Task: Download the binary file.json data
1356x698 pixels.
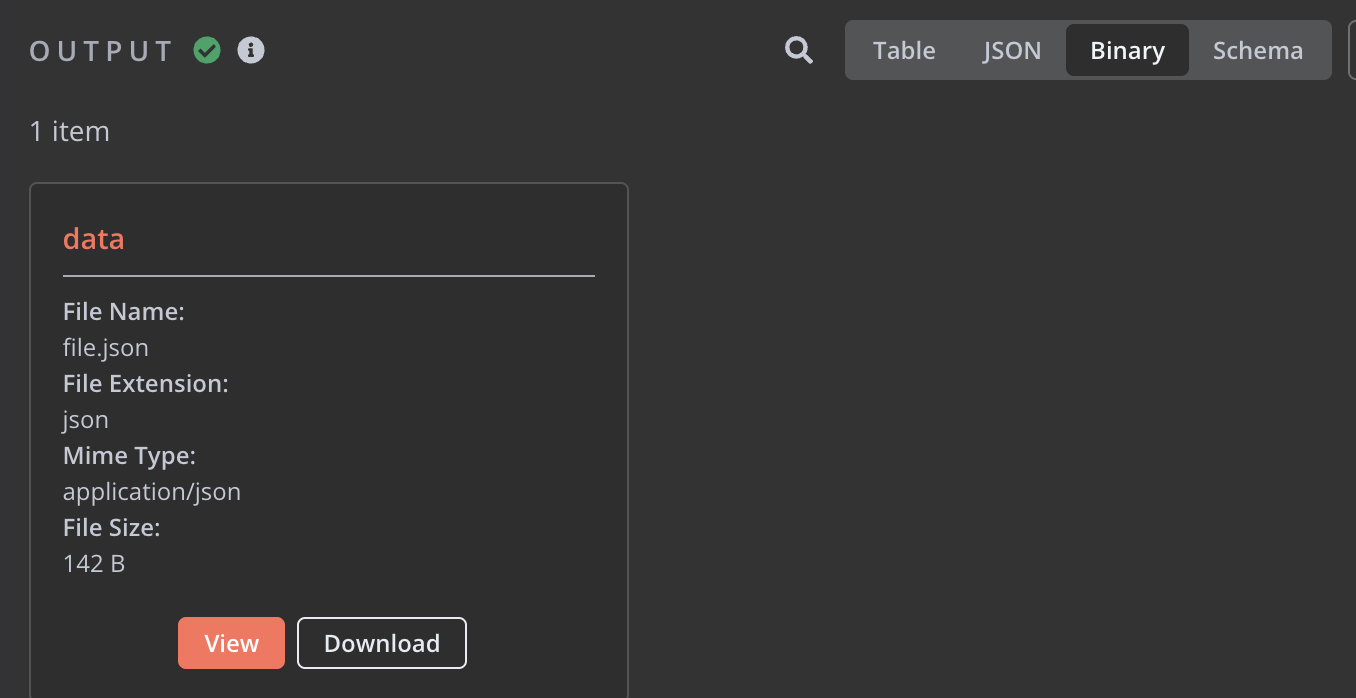Action: point(382,643)
